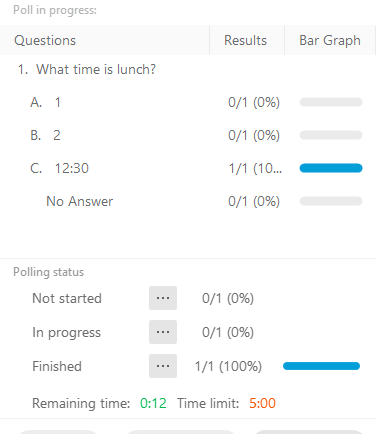Click the blue Finished progress bar
Viewport: 377px width, 434px height.
coord(321,366)
